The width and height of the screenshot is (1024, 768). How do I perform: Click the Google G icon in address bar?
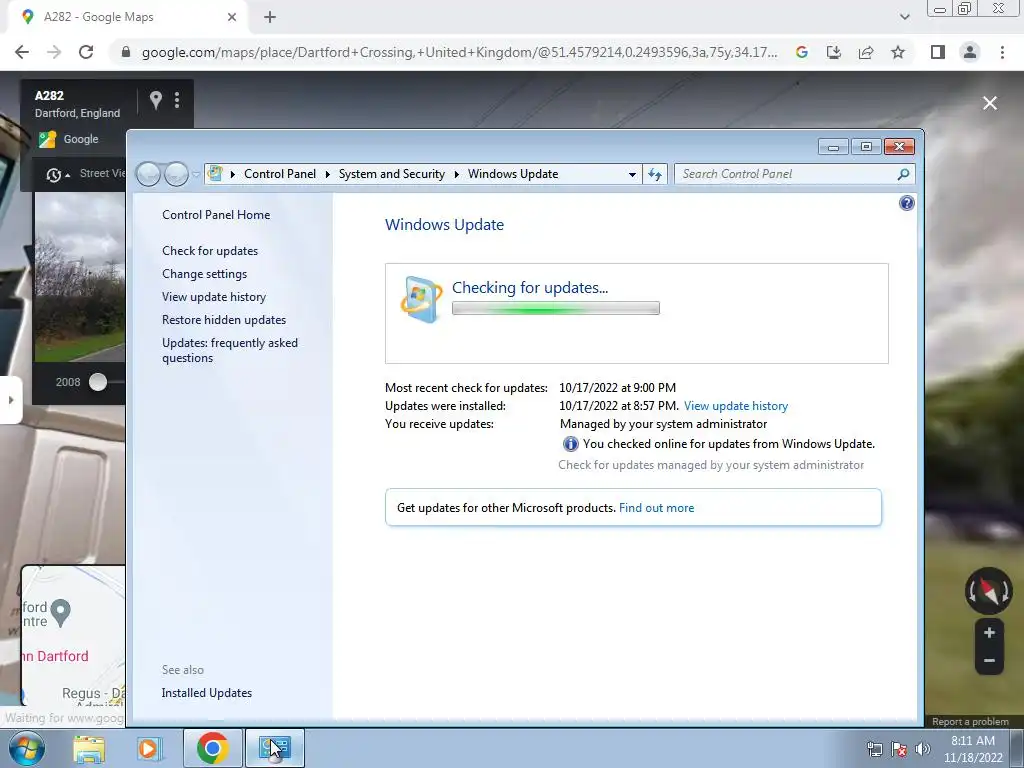click(802, 52)
